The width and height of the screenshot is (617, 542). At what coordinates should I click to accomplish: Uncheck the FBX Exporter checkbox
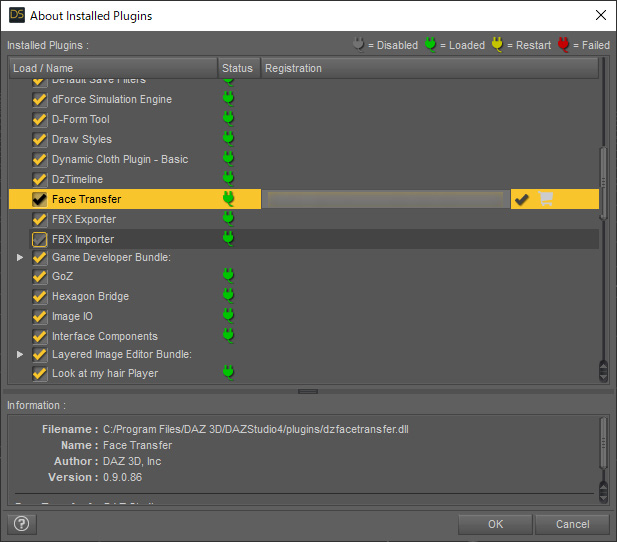[x=40, y=220]
